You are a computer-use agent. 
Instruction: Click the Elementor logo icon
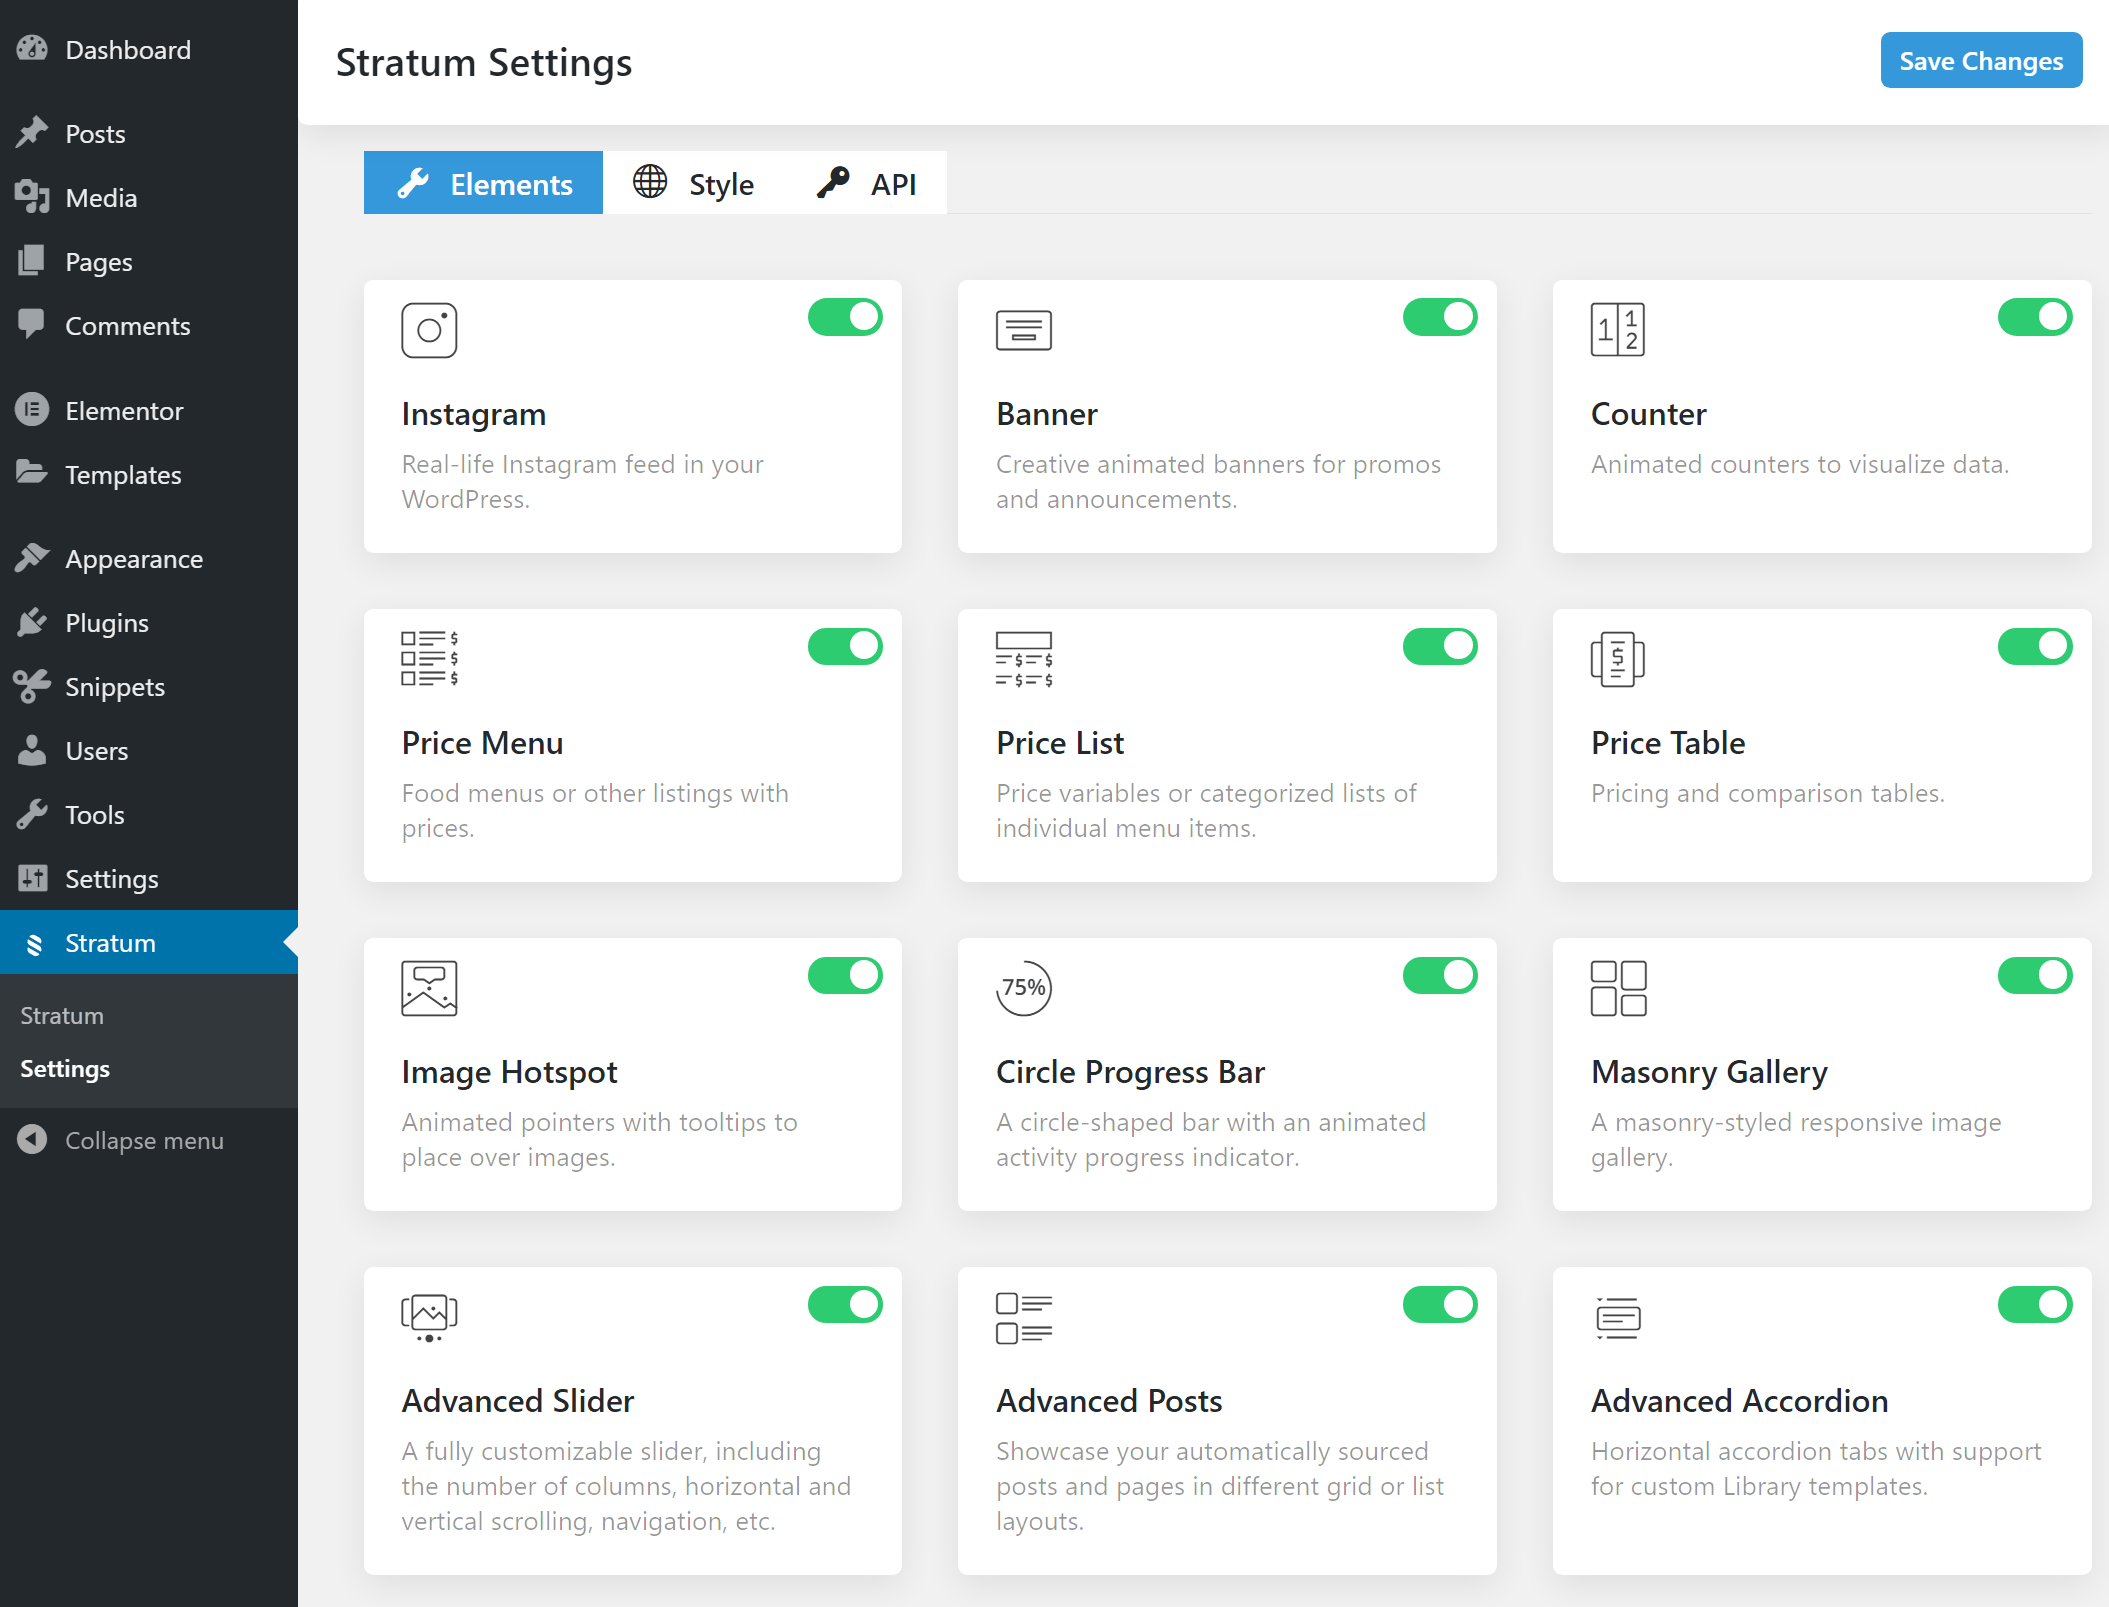32,410
